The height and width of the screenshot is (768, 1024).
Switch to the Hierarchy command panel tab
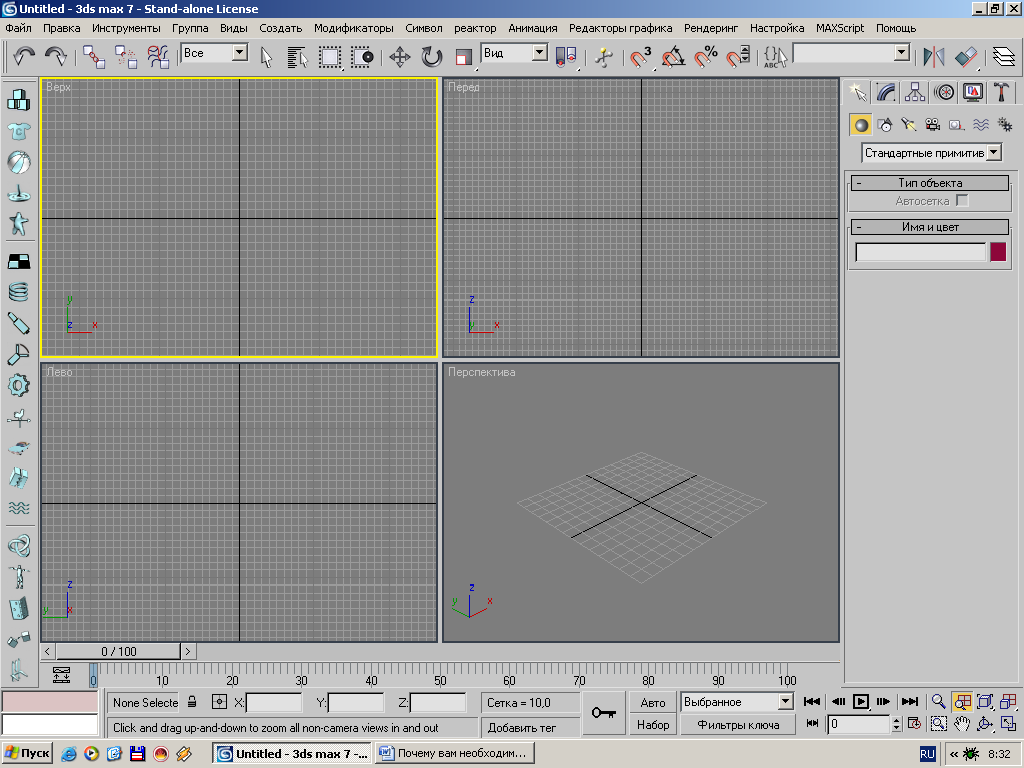915,92
